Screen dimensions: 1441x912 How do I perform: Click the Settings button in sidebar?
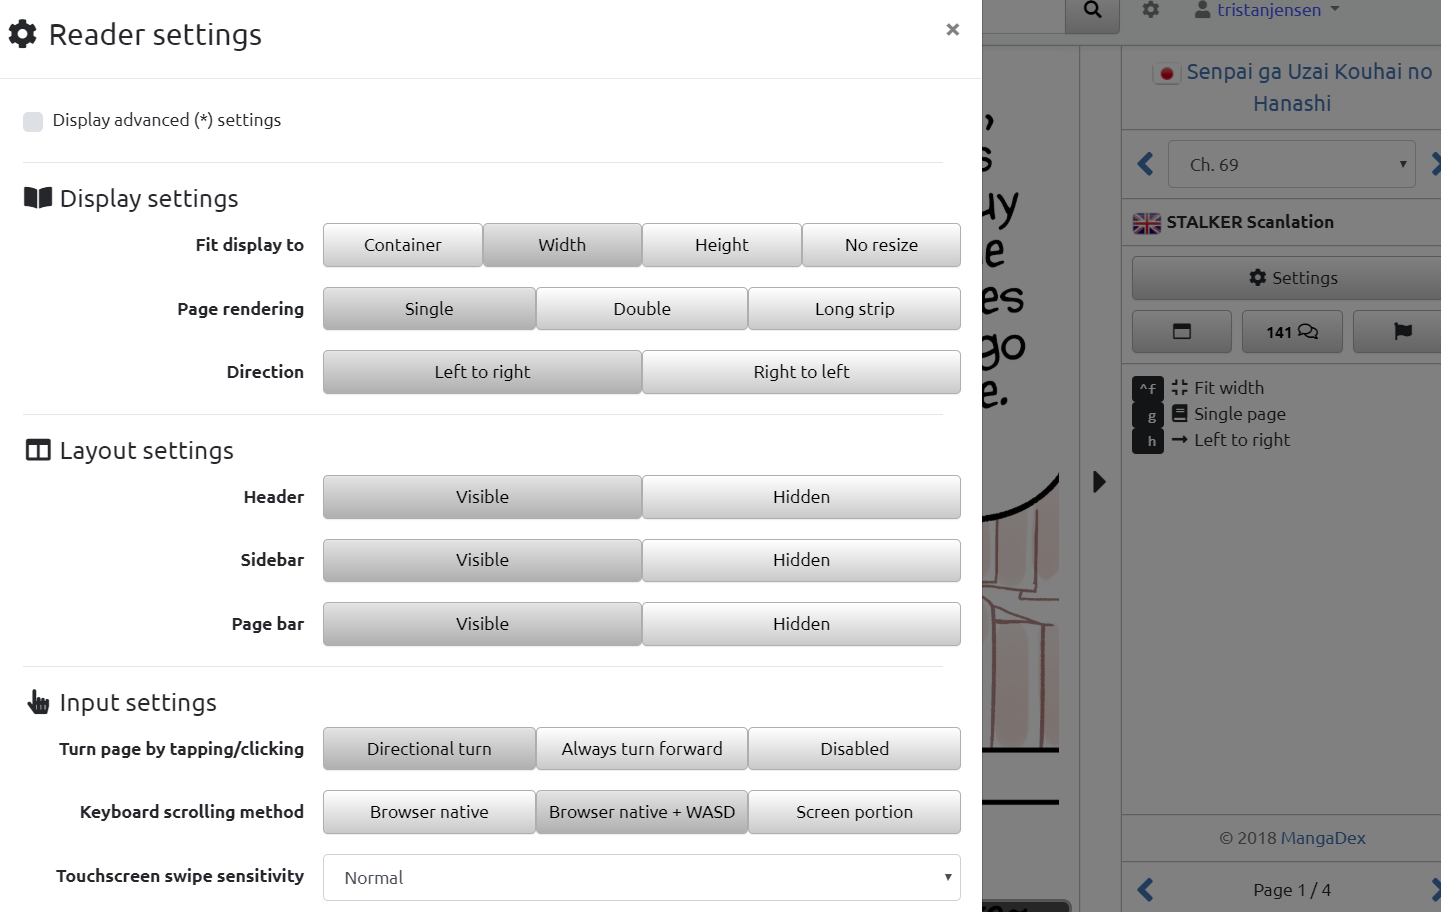point(1292,278)
